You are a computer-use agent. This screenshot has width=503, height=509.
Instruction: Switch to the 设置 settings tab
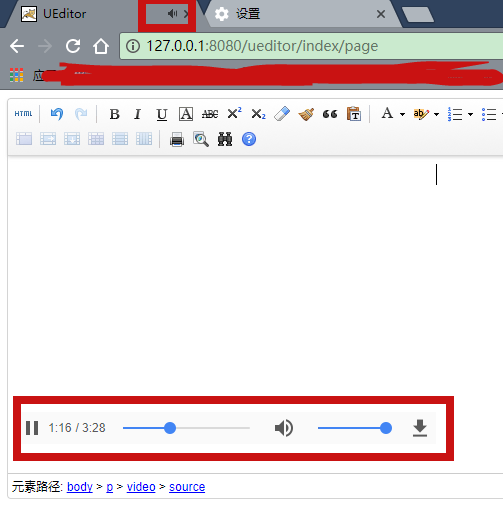(x=248, y=14)
